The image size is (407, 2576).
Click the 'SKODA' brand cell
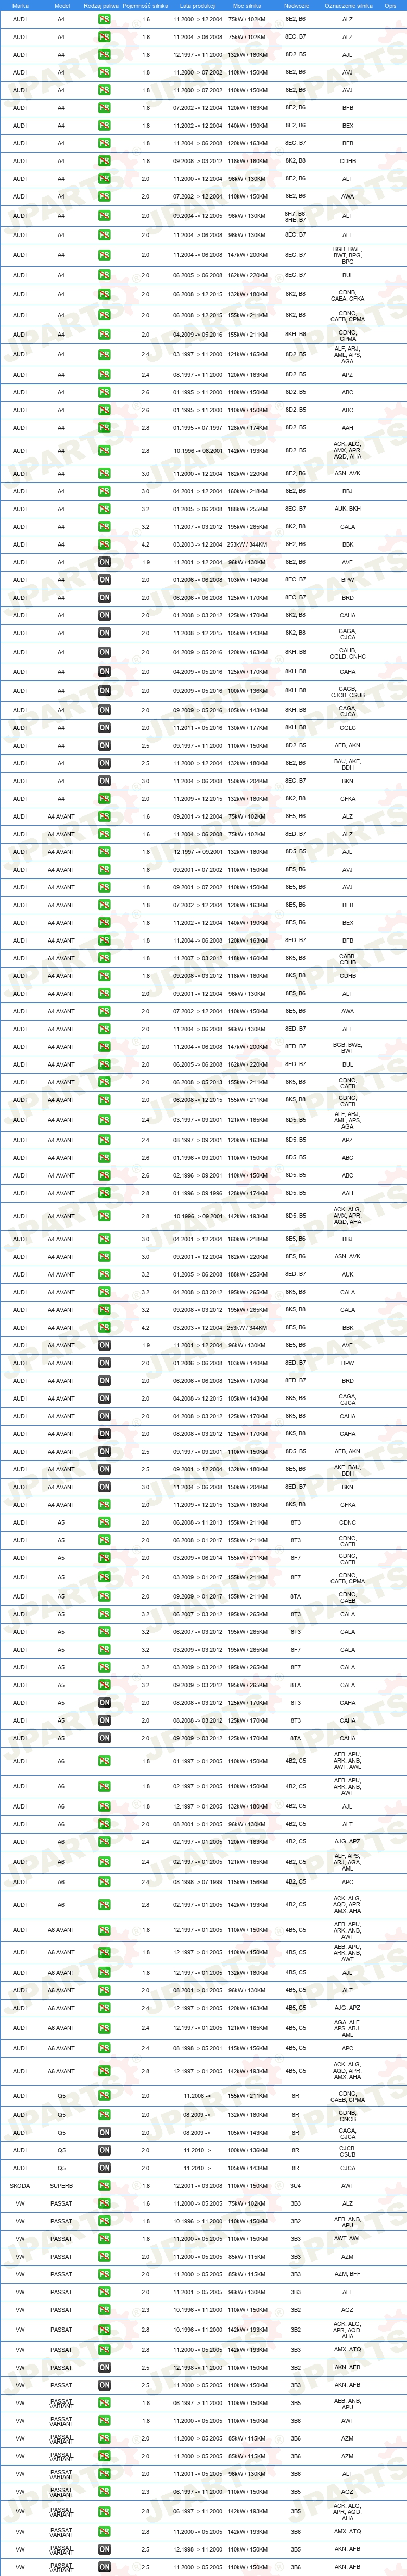coord(20,2185)
